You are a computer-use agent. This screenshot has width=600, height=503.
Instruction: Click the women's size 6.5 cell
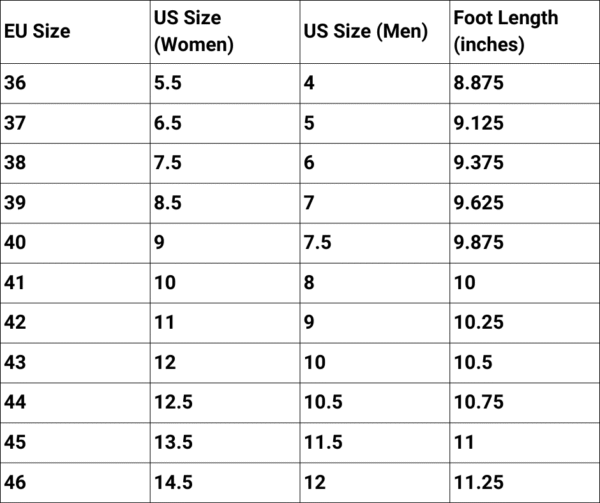pos(168,123)
